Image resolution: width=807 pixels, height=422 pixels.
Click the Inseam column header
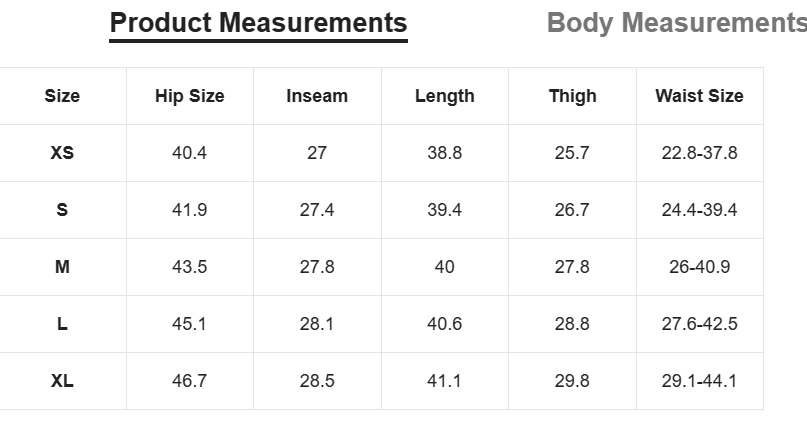click(317, 96)
